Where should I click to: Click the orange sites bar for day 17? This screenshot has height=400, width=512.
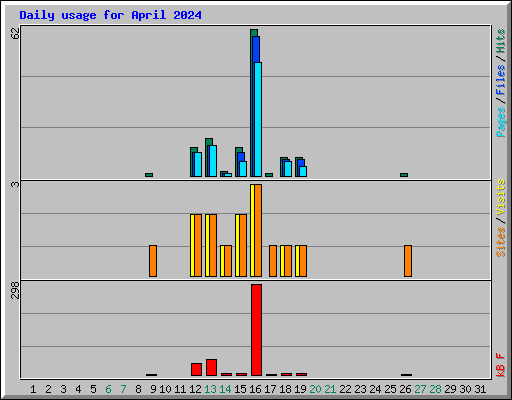273,261
